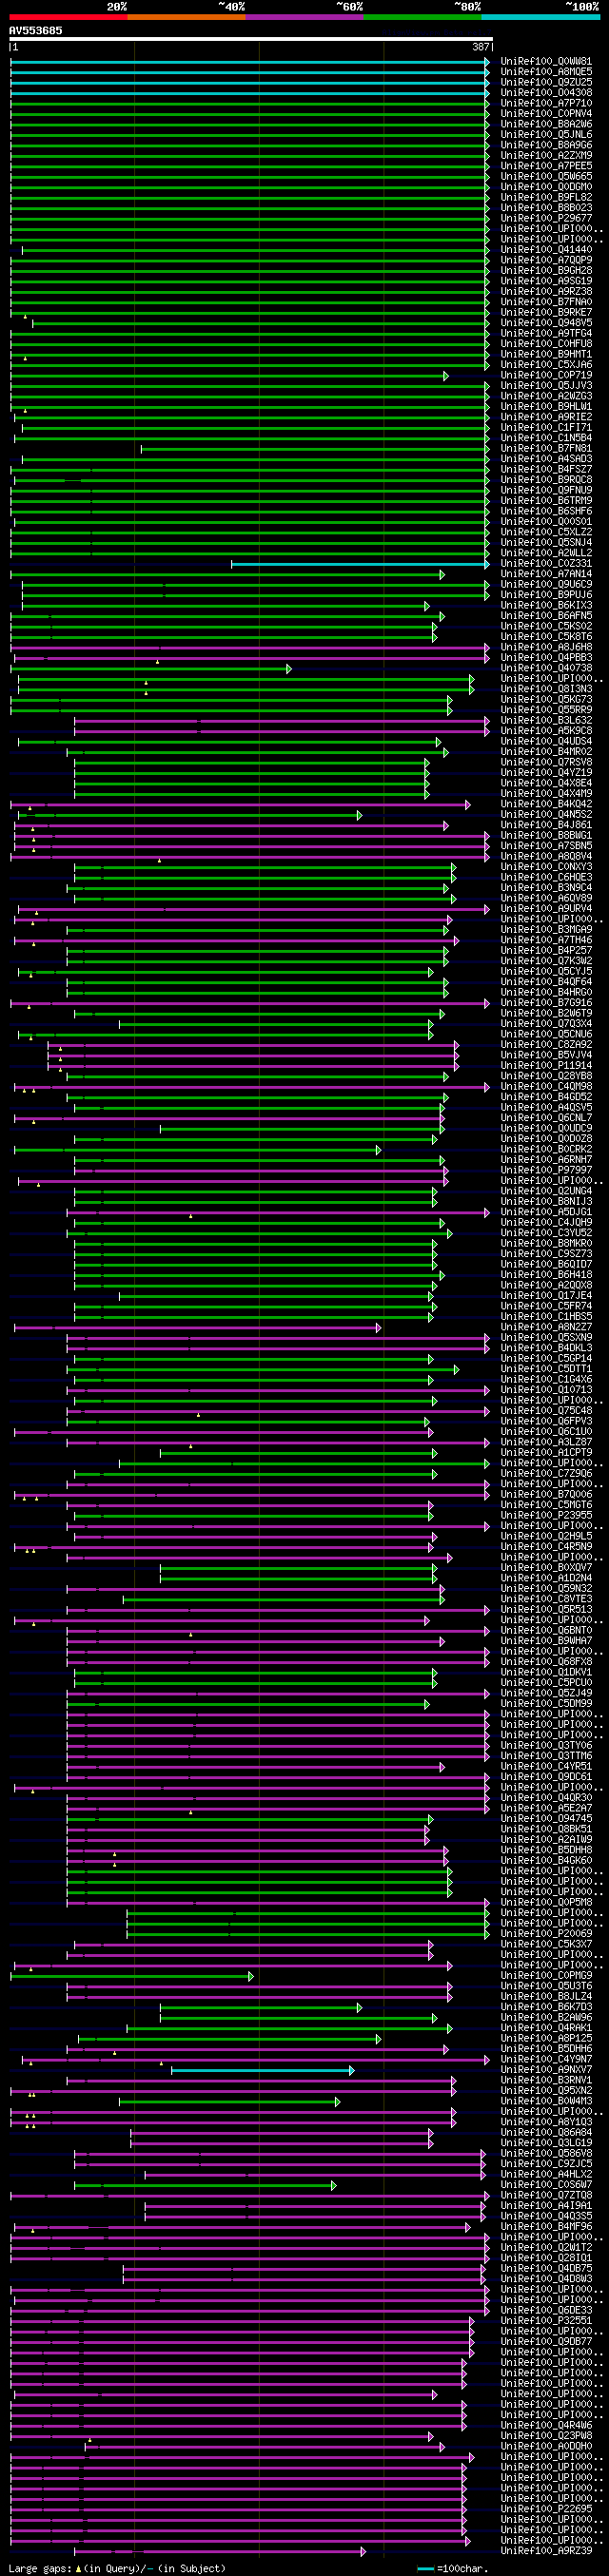The width and height of the screenshot is (609, 2576).
Task: Select hit UniRef100_B3L632
Action: click(x=546, y=720)
